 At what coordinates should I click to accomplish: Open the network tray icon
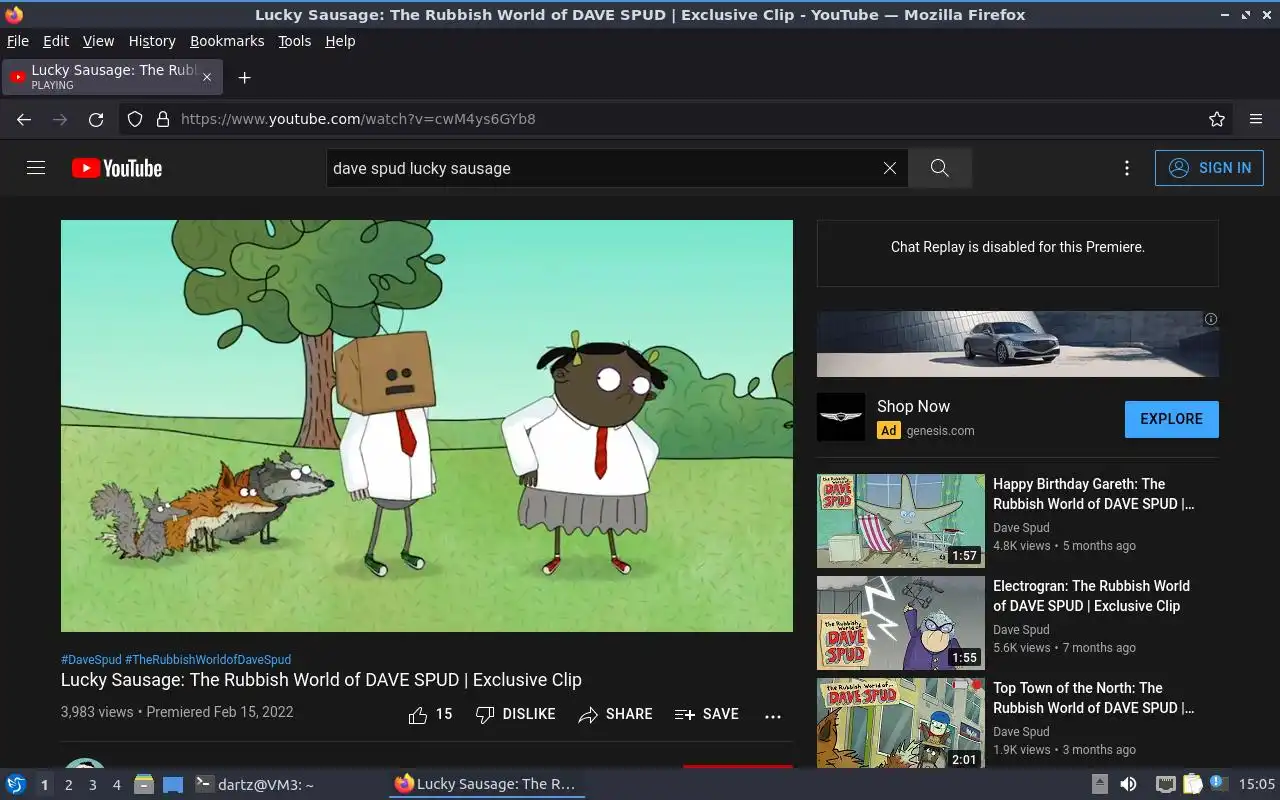pos(1165,785)
